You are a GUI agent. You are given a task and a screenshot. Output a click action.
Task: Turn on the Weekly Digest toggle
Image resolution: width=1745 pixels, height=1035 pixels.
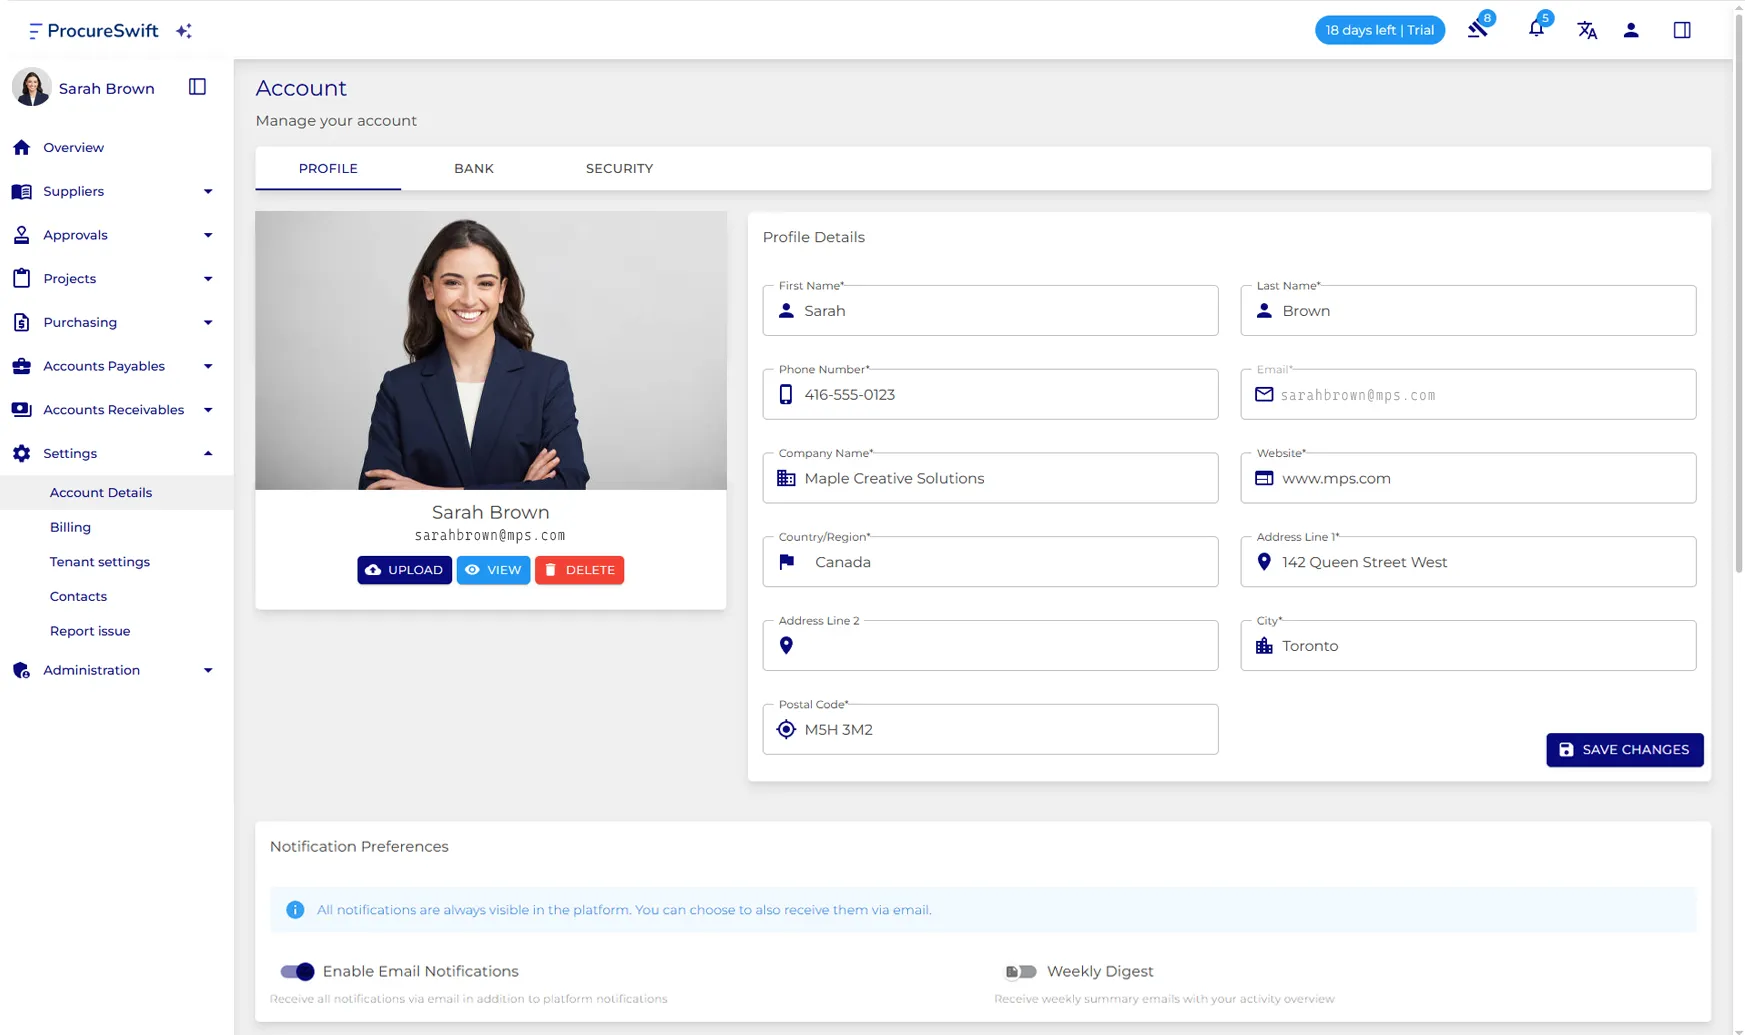(x=1020, y=971)
